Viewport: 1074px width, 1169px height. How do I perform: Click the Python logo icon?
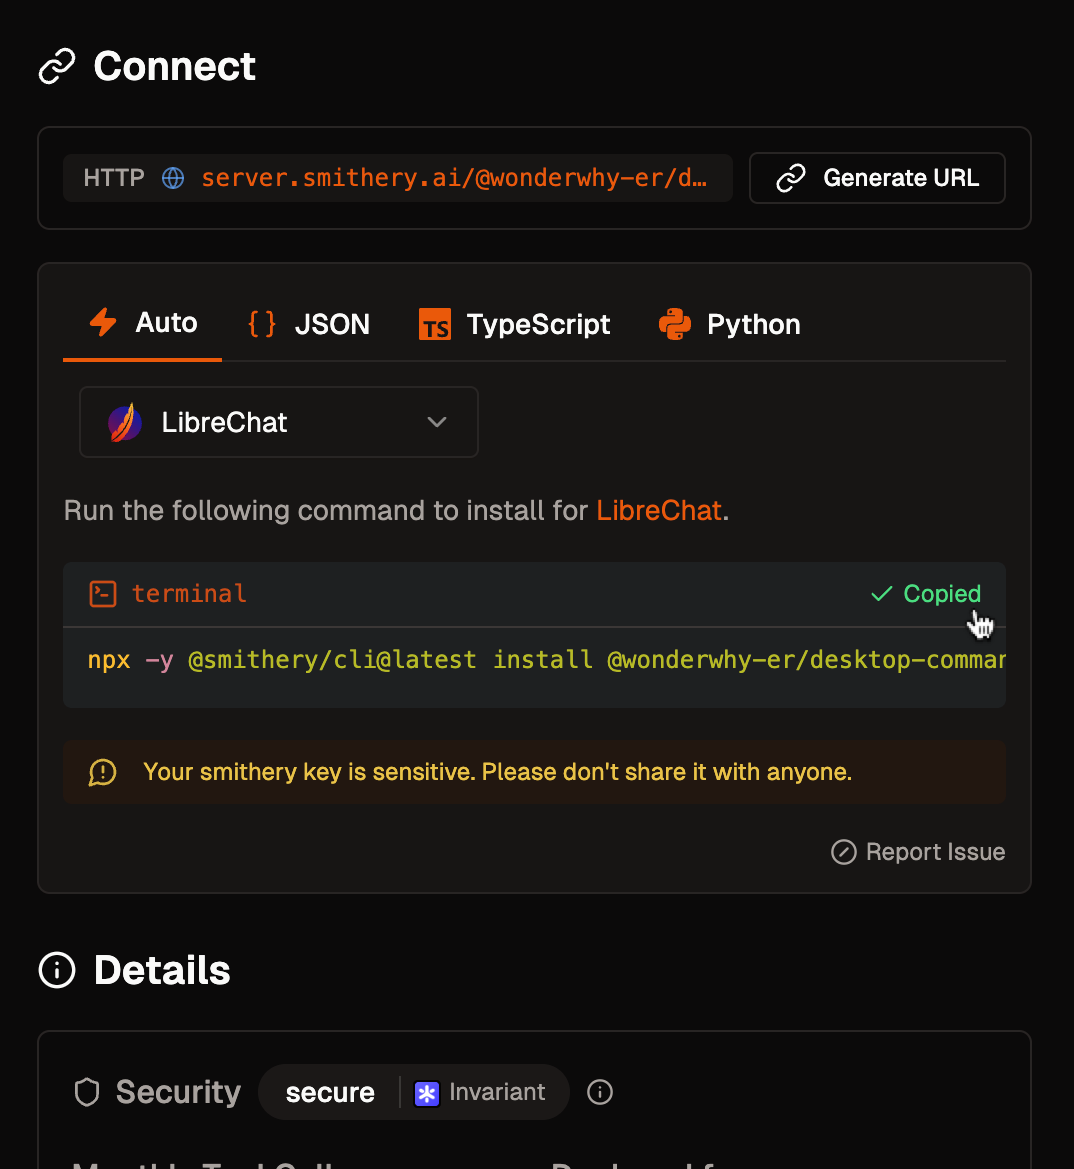tap(675, 325)
